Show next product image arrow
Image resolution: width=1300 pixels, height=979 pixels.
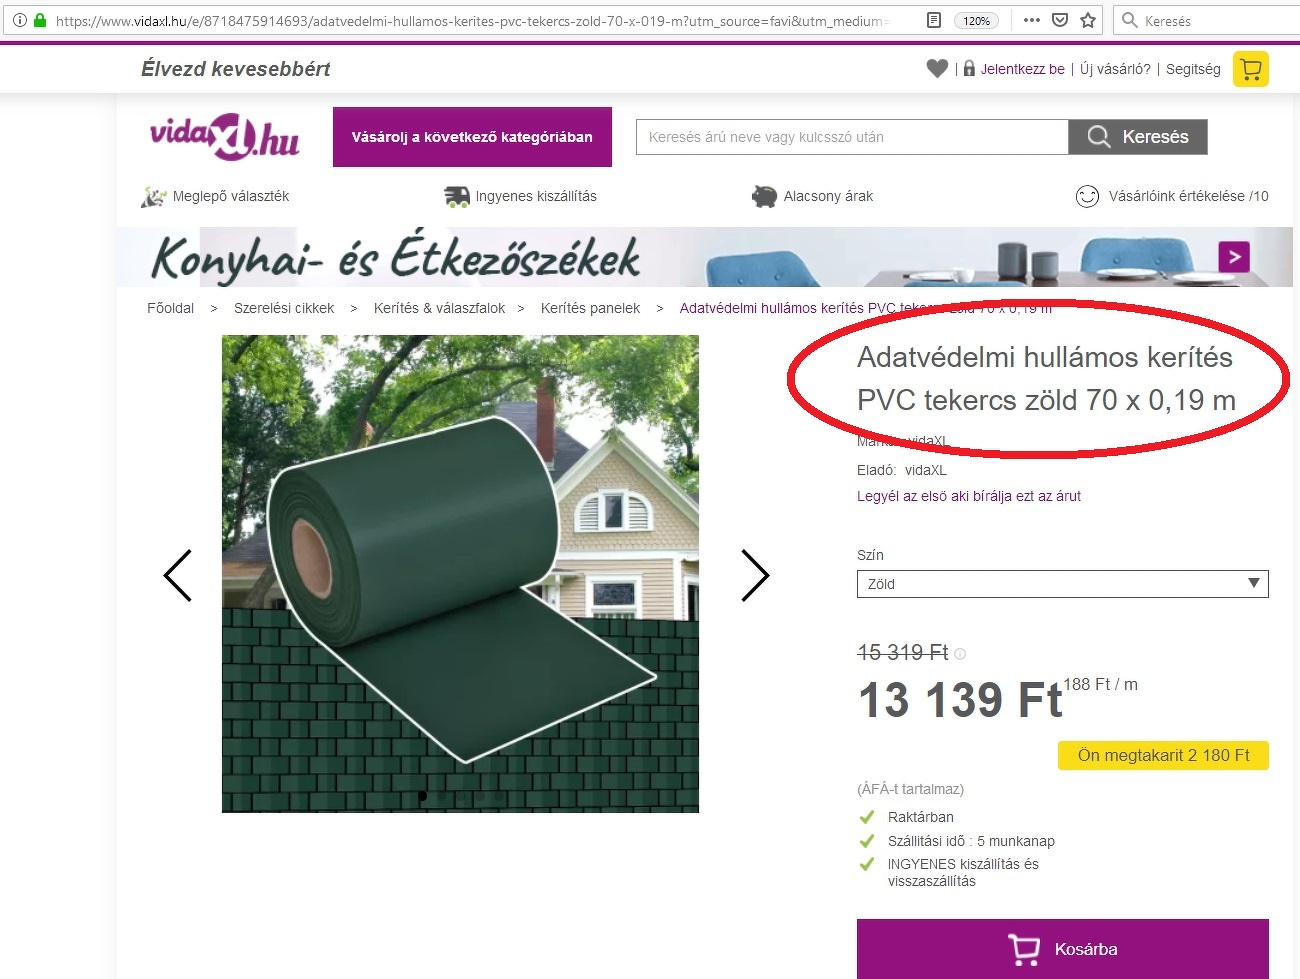click(755, 575)
